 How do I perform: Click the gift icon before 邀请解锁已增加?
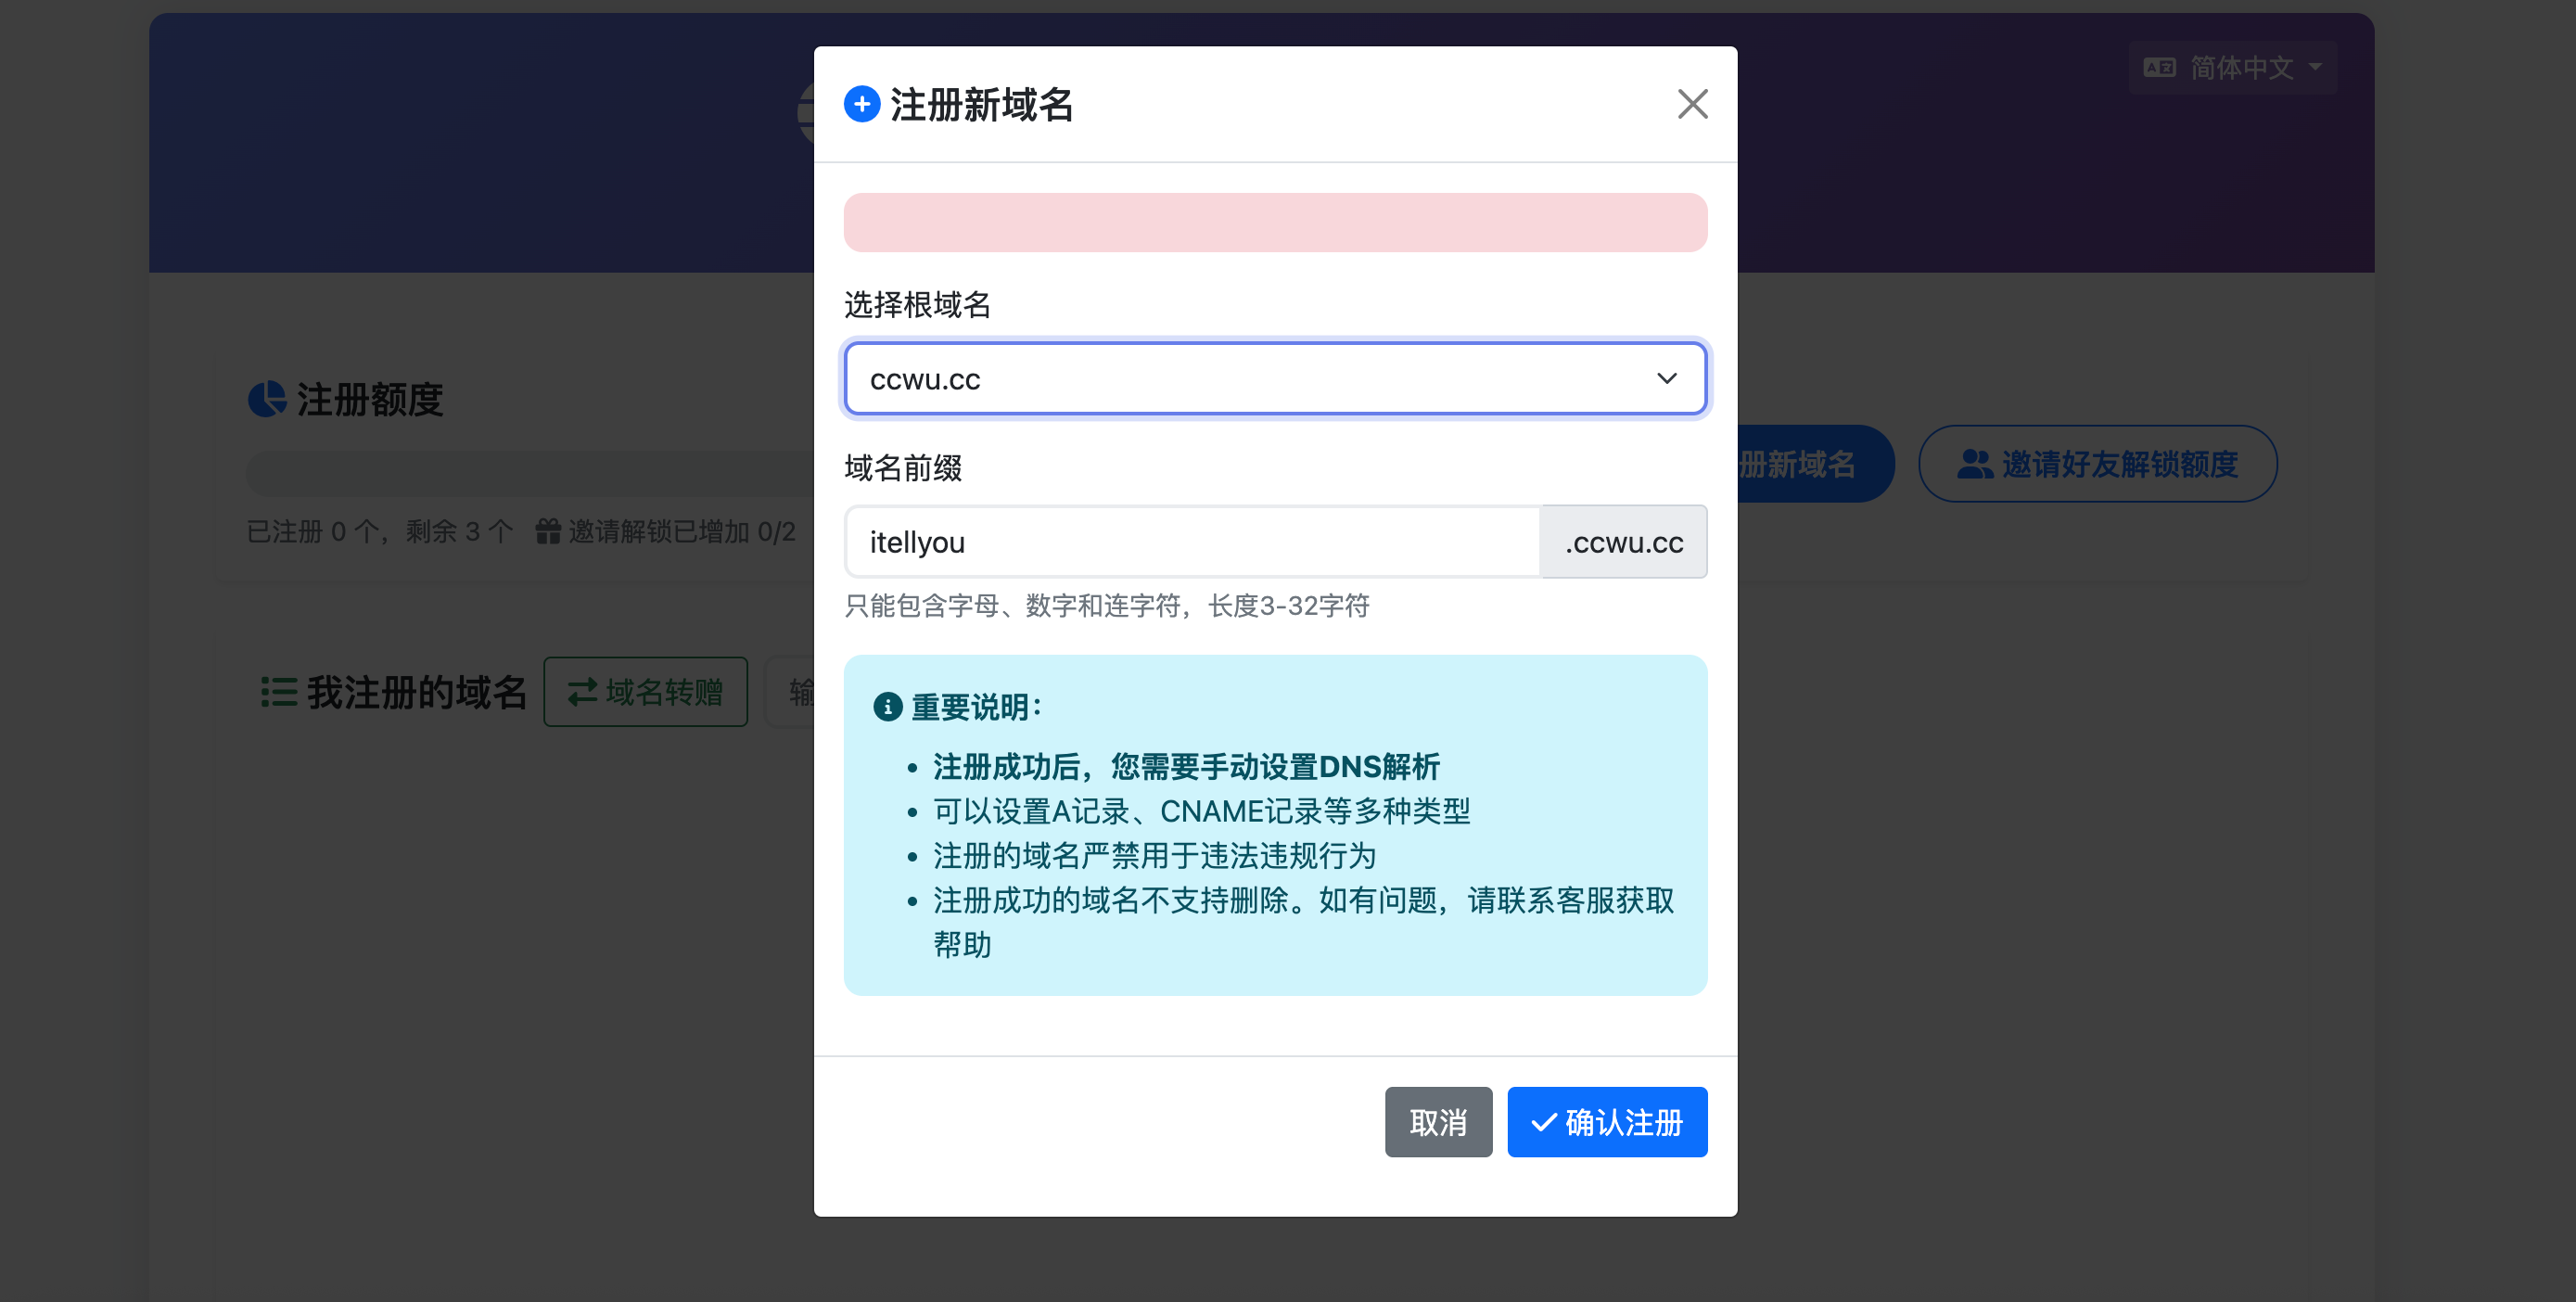(547, 531)
